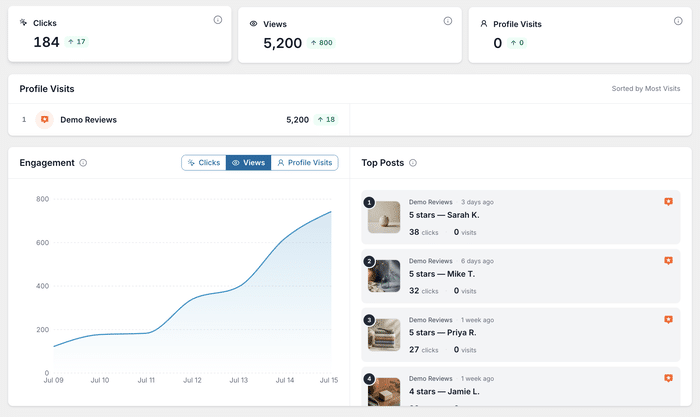This screenshot has height=417, width=700.
Task: Click the green 800 increase badge
Action: click(x=321, y=43)
